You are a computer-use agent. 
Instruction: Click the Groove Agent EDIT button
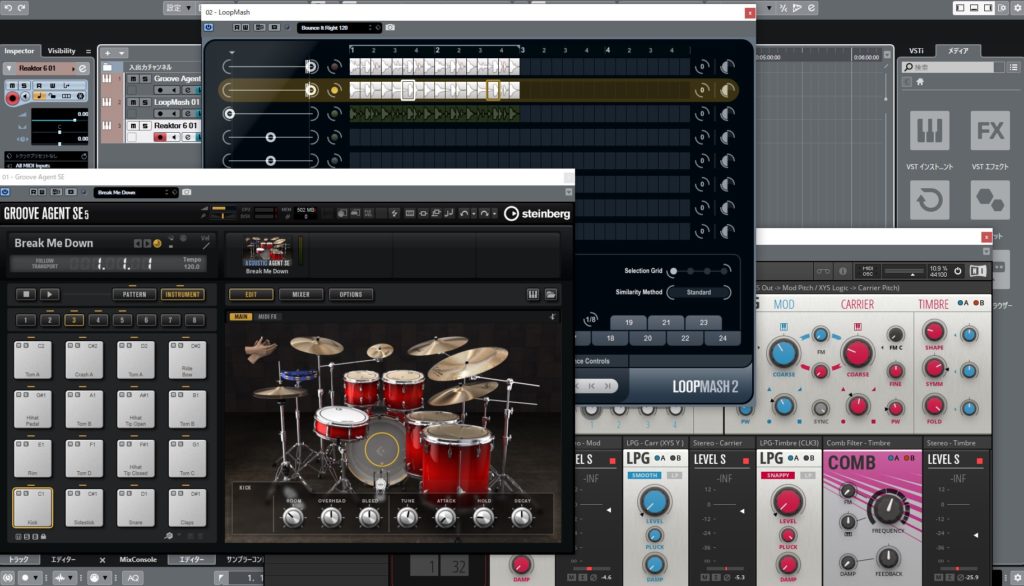(251, 295)
